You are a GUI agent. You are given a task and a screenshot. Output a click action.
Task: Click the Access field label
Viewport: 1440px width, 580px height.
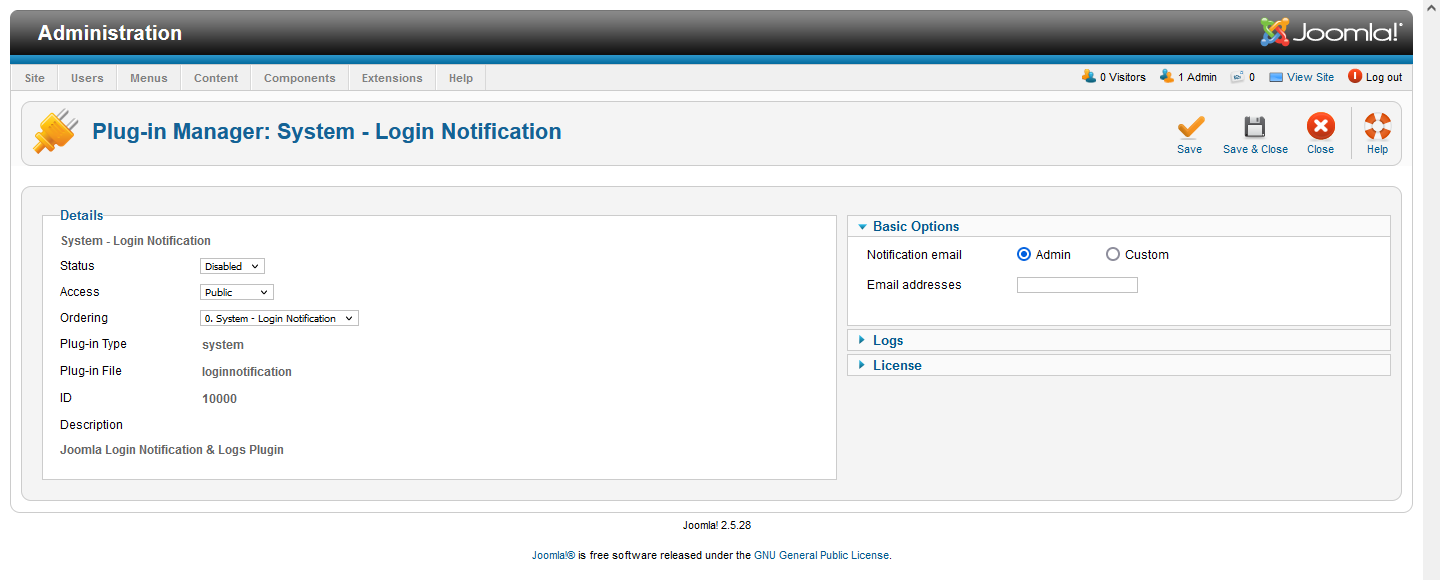[80, 292]
